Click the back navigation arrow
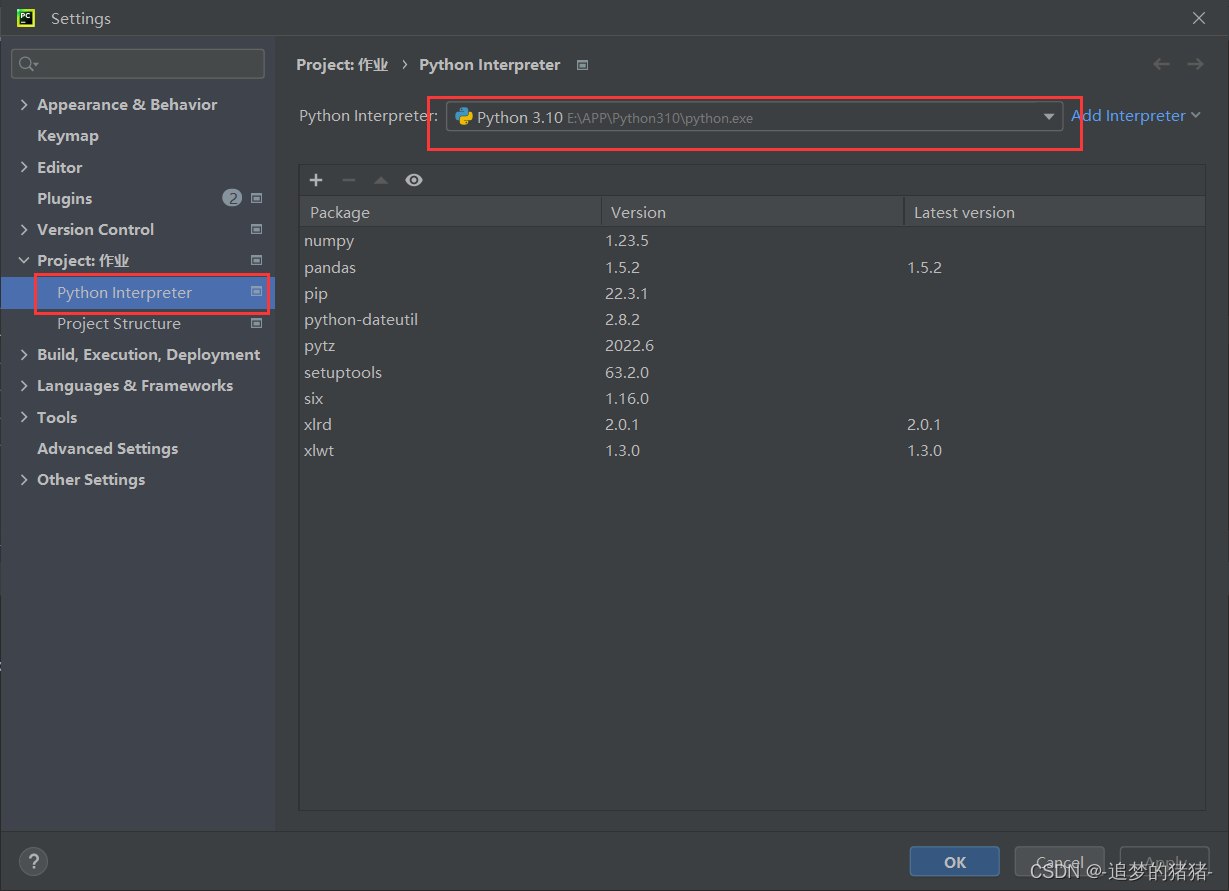This screenshot has height=891, width=1229. coord(1161,64)
